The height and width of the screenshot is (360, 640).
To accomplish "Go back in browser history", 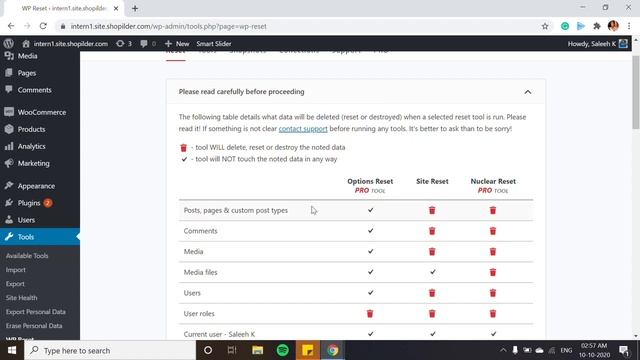I will [11, 26].
